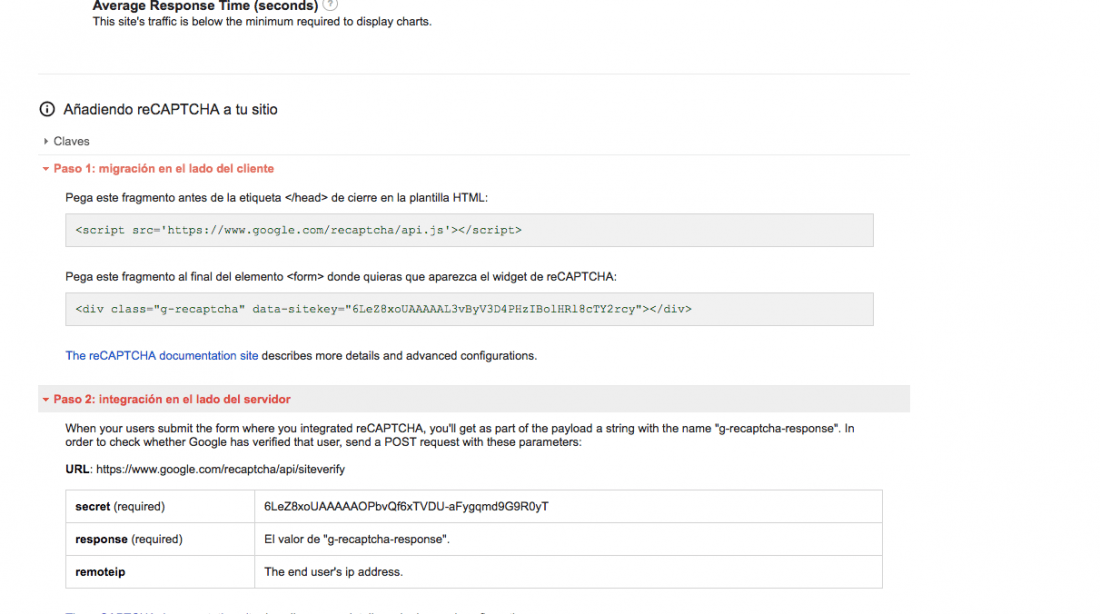Click the help icon beside Average Response Time
This screenshot has height=614, width=1100.
point(330,4)
